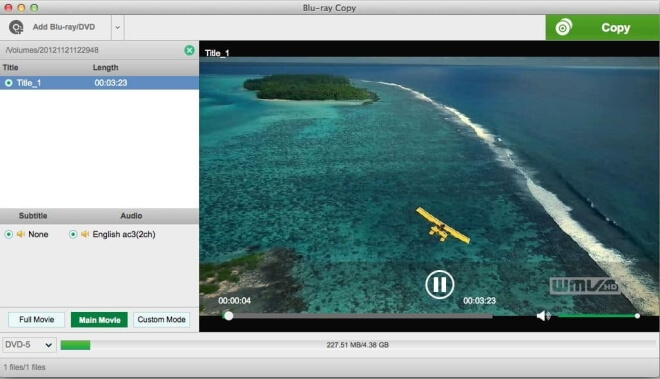Click the 1 files/1 files status text

[x=24, y=367]
